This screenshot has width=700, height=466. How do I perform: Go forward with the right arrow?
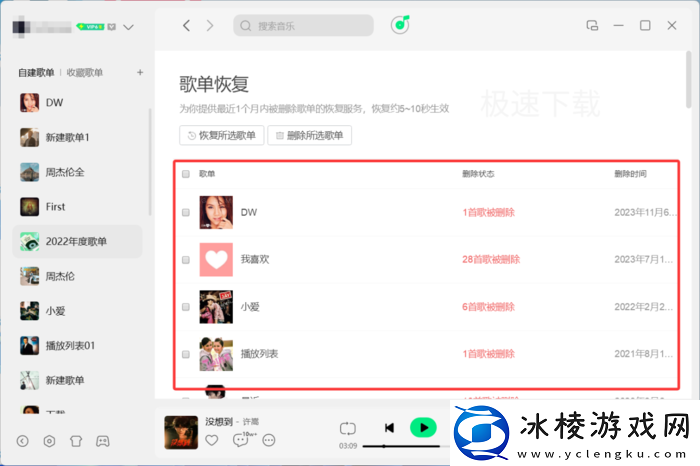210,26
